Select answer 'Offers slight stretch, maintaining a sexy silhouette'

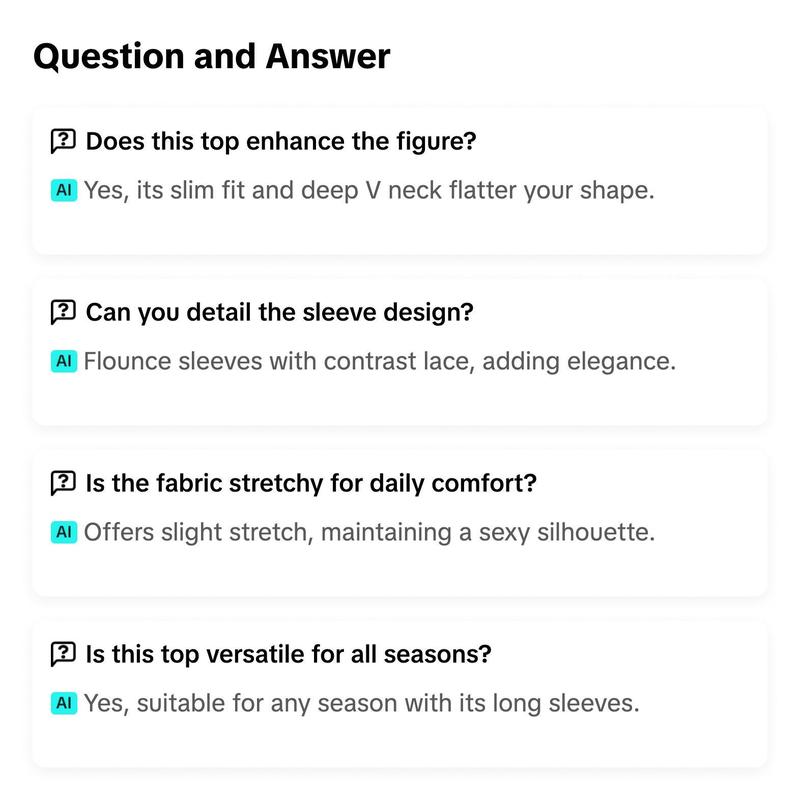pos(369,533)
